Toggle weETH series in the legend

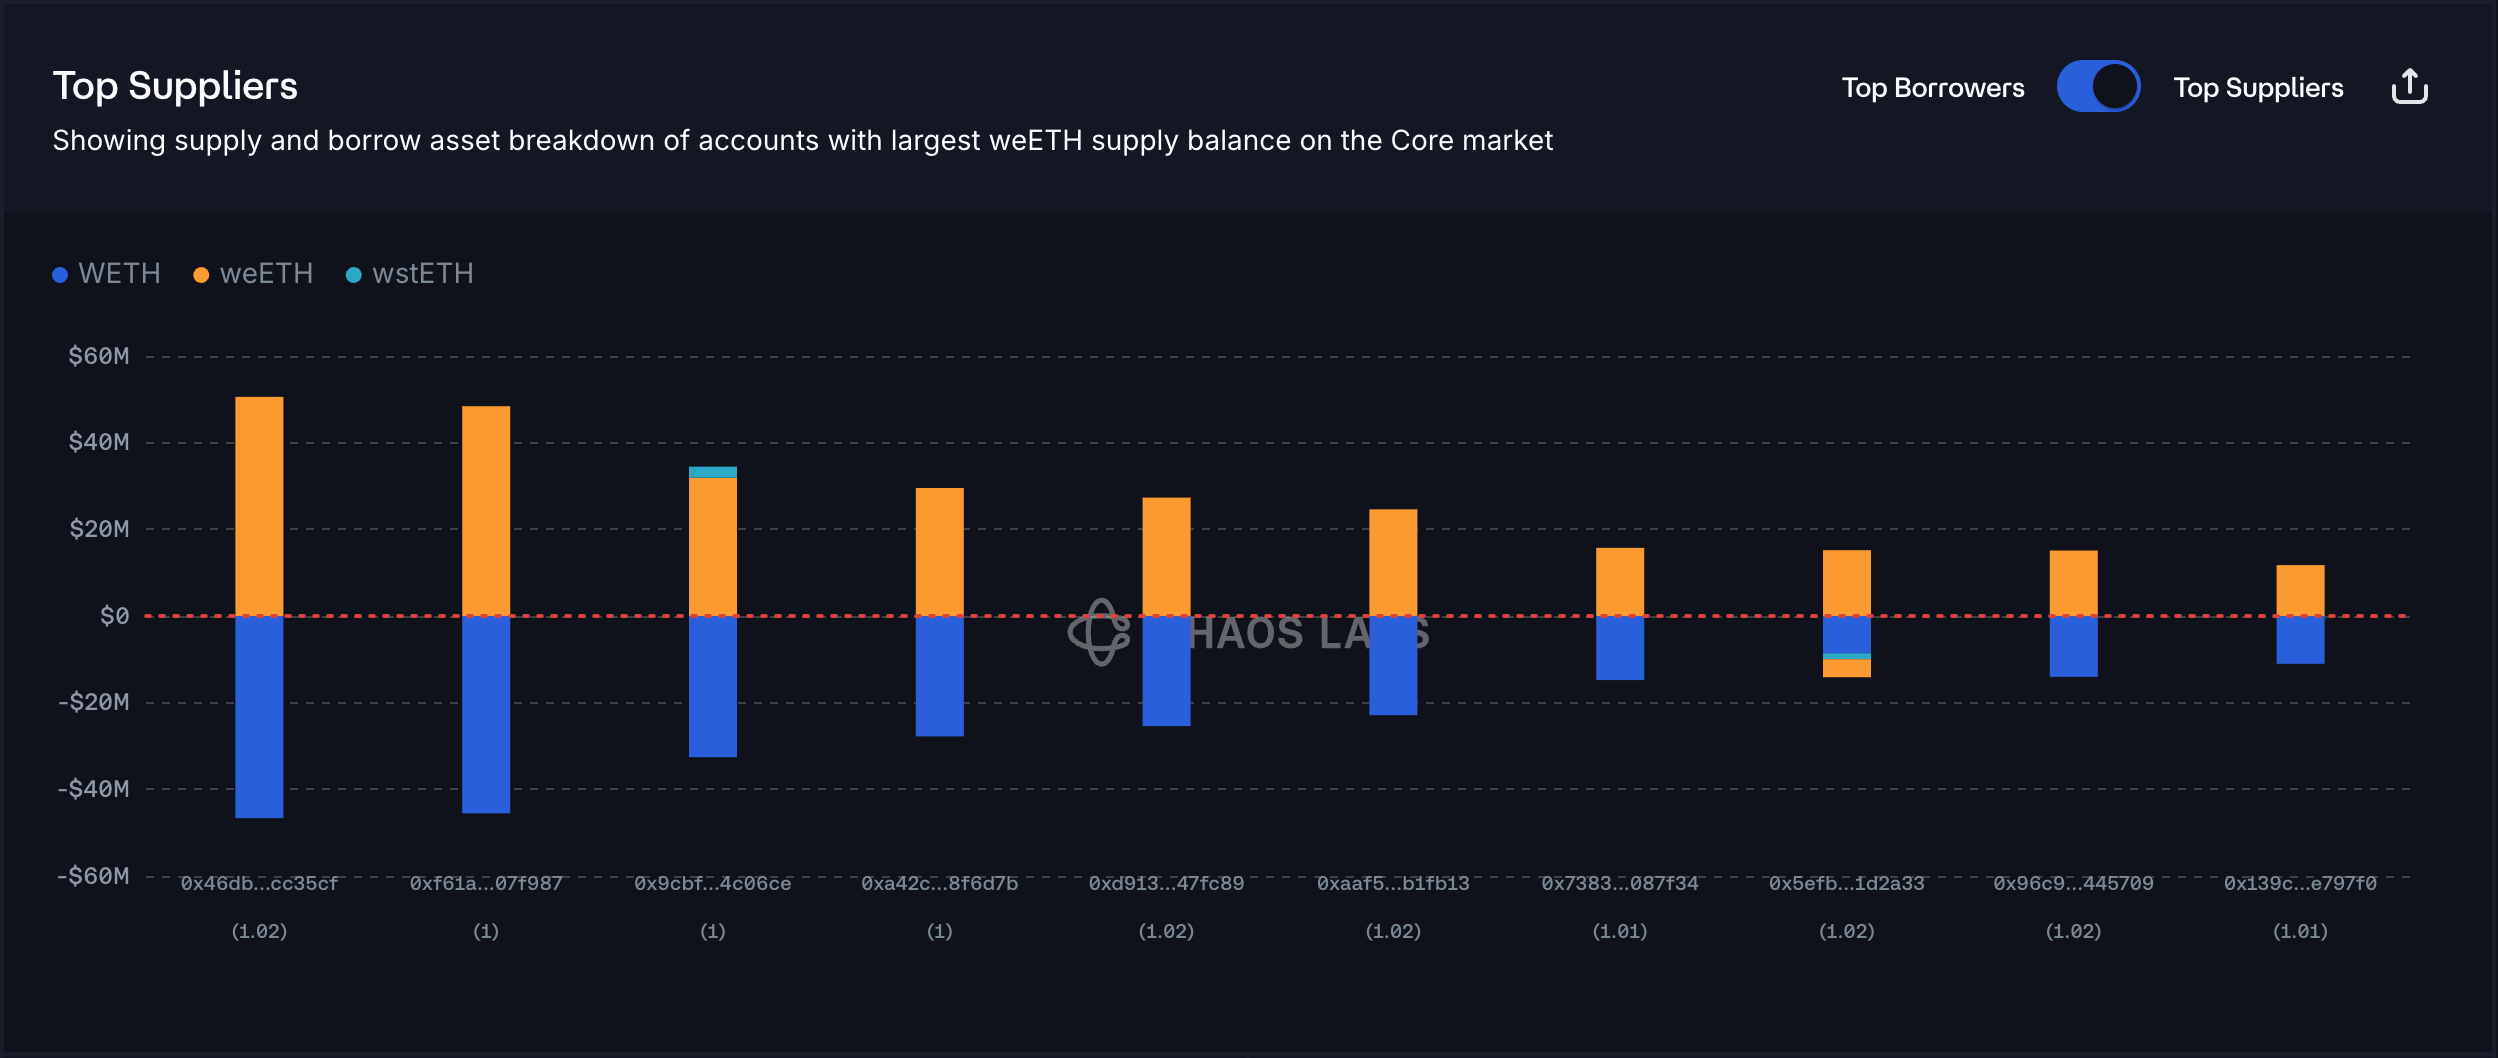coord(266,274)
